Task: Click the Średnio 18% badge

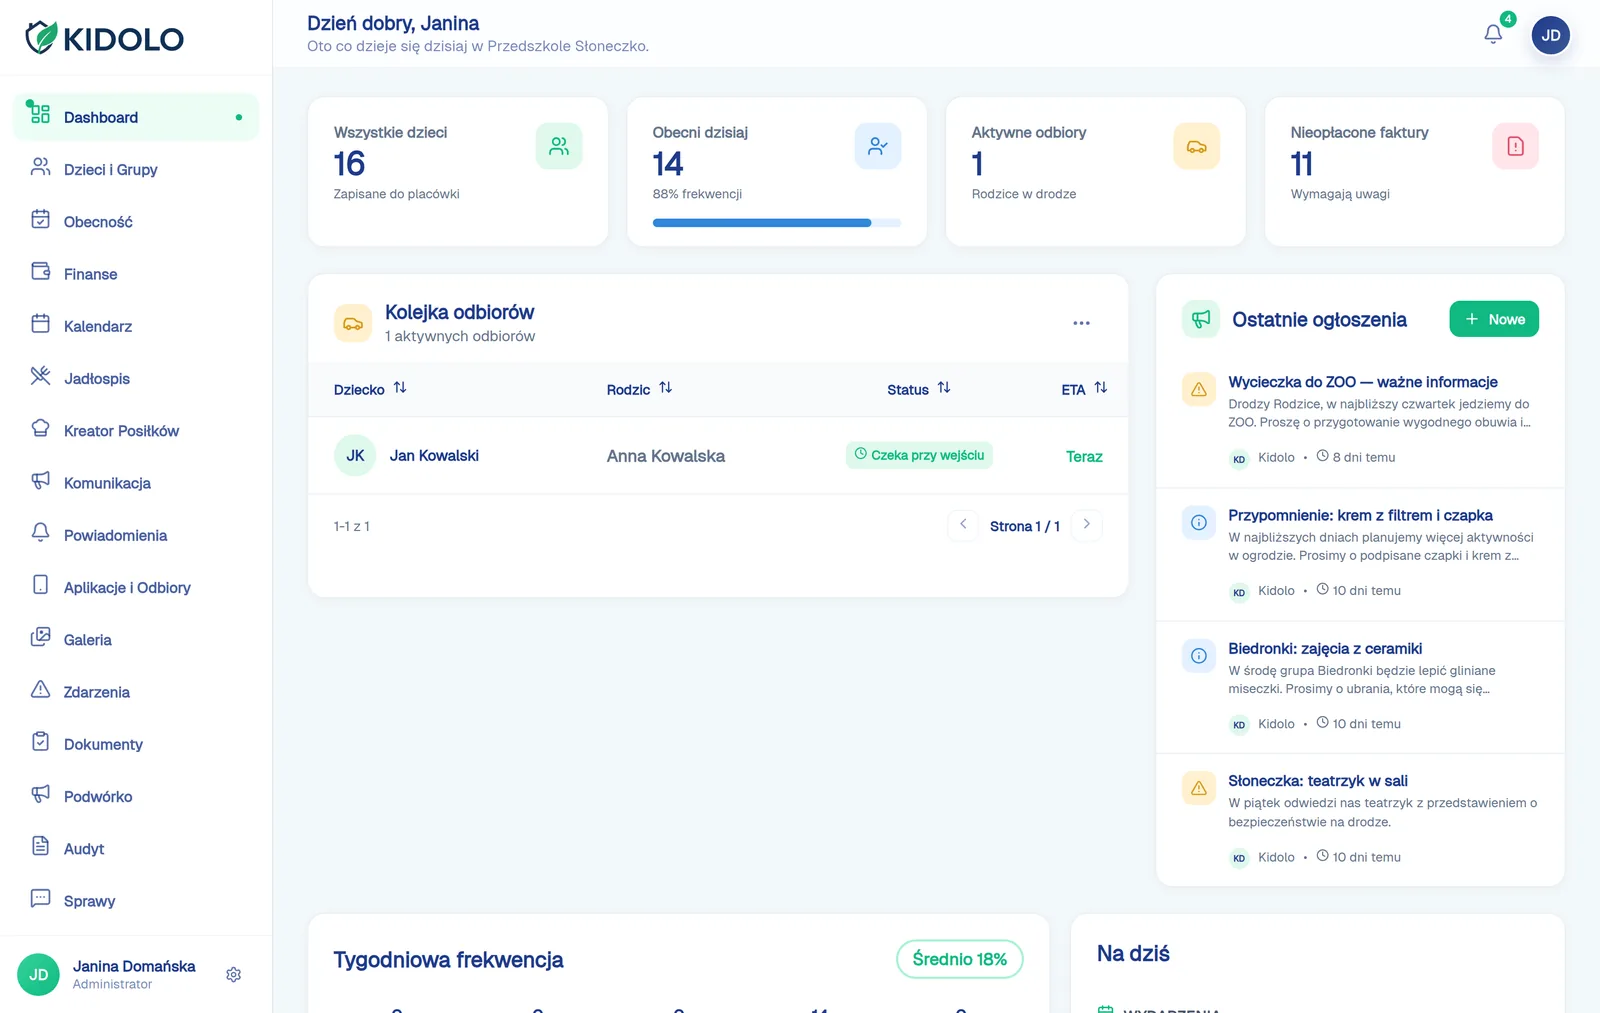Action: click(960, 959)
